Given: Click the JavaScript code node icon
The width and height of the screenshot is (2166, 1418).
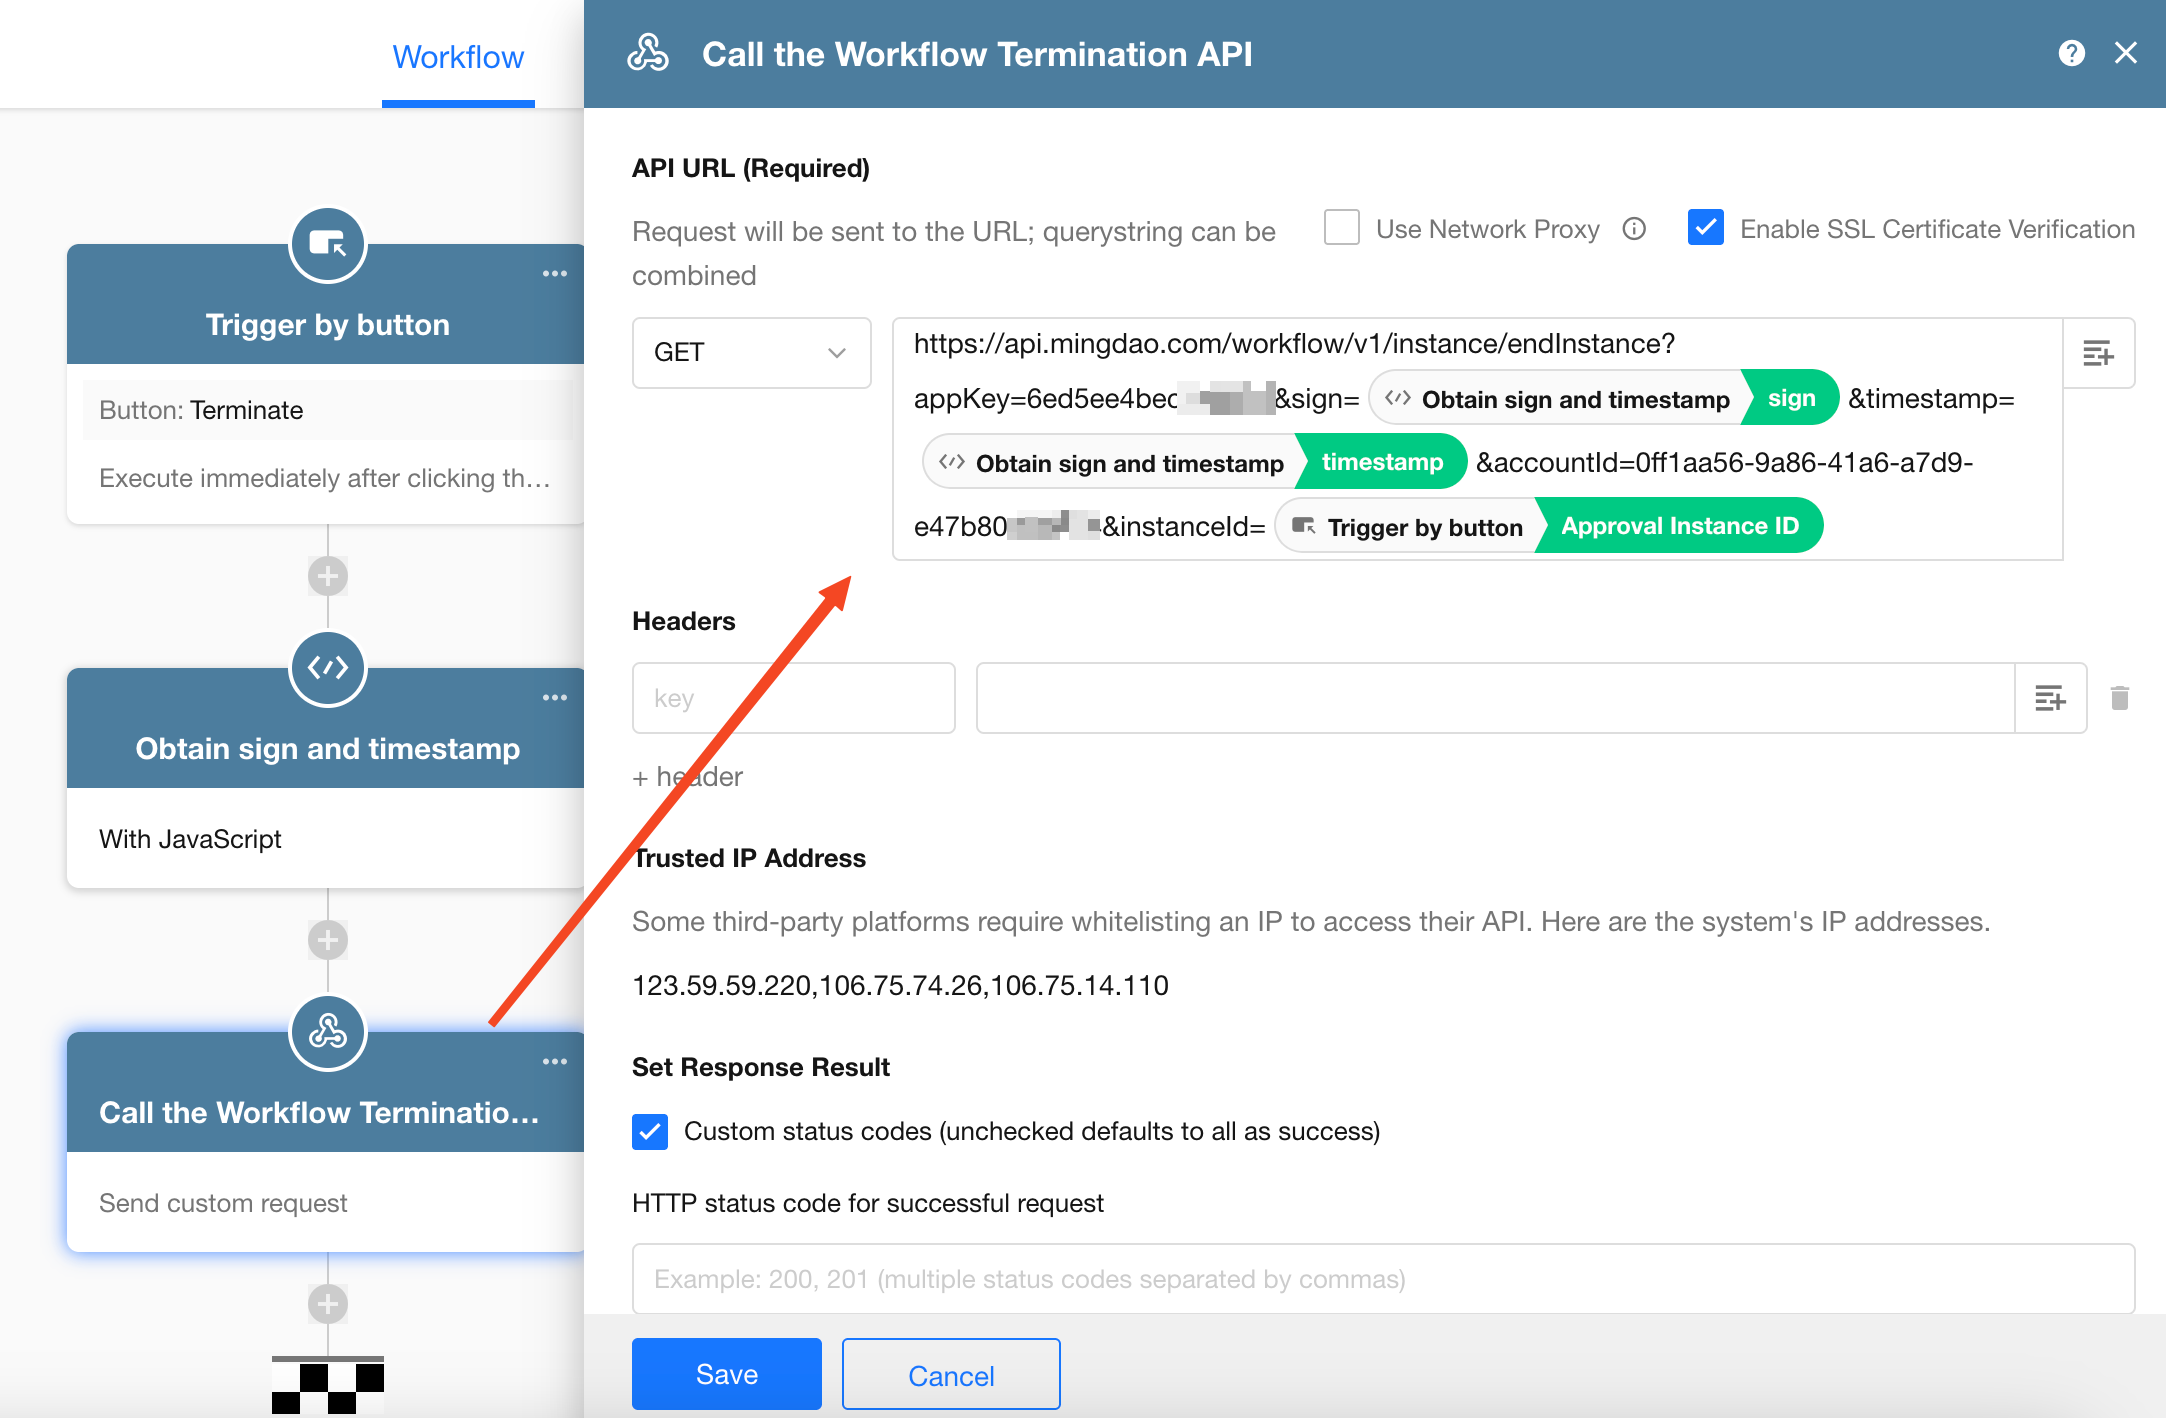Looking at the screenshot, I should 328,668.
